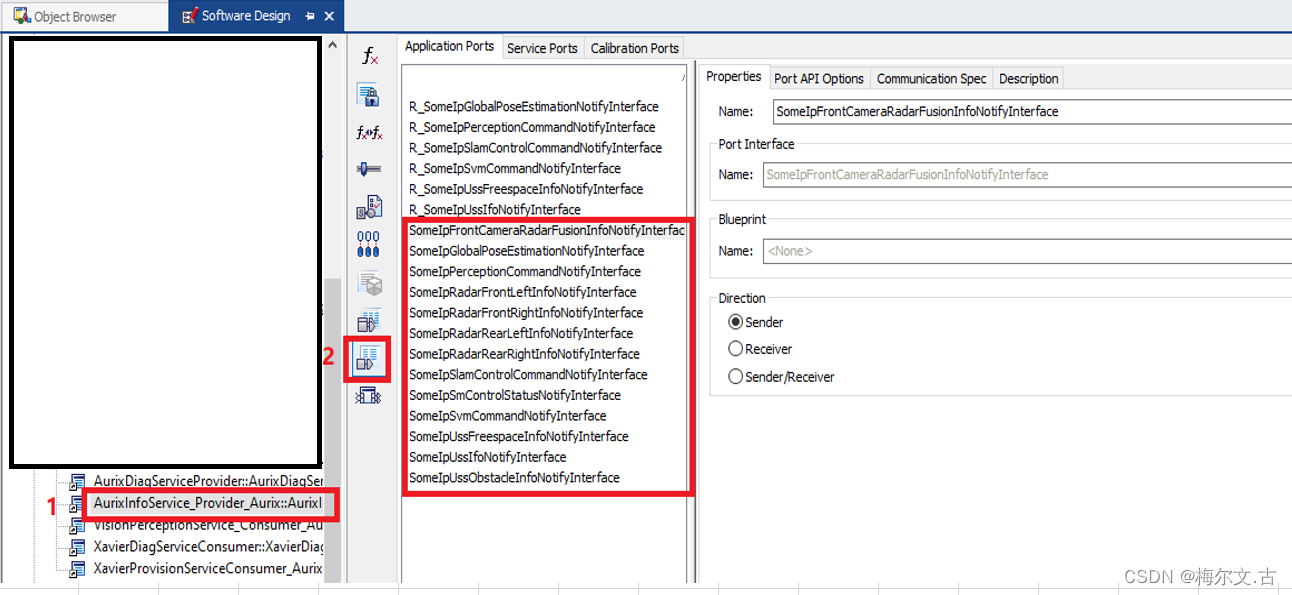Screen dimensions: 1292x595
Task: Click the Name input field under Properties
Action: pos(1000,111)
